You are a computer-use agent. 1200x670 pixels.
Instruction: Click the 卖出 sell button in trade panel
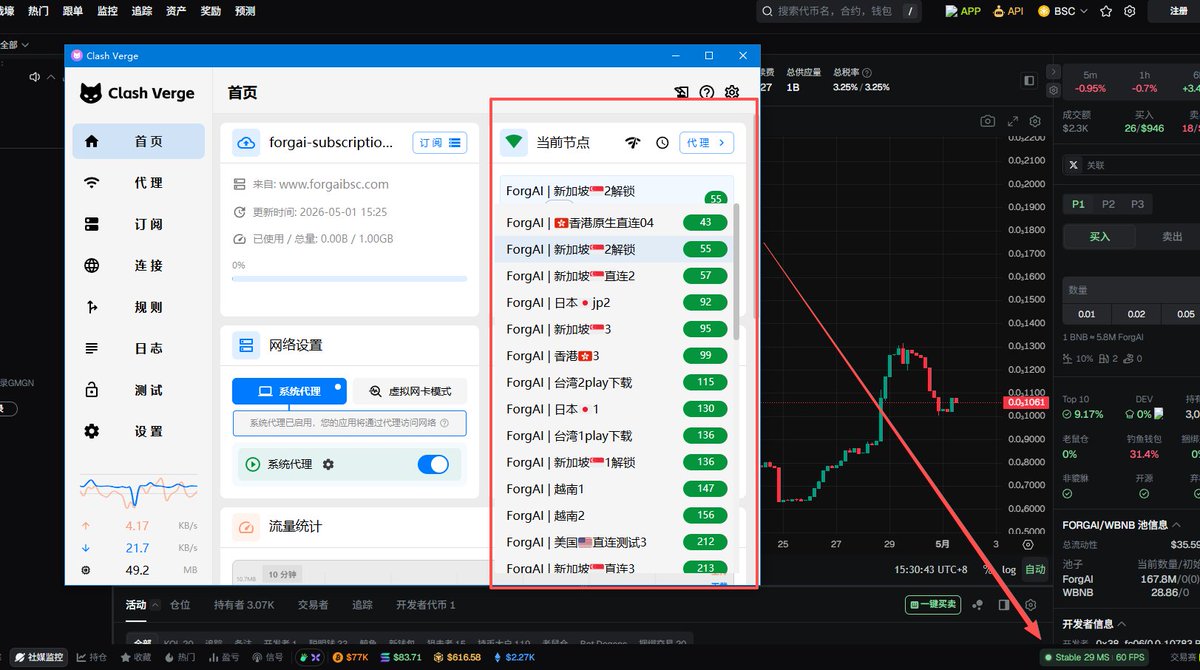click(x=1172, y=237)
